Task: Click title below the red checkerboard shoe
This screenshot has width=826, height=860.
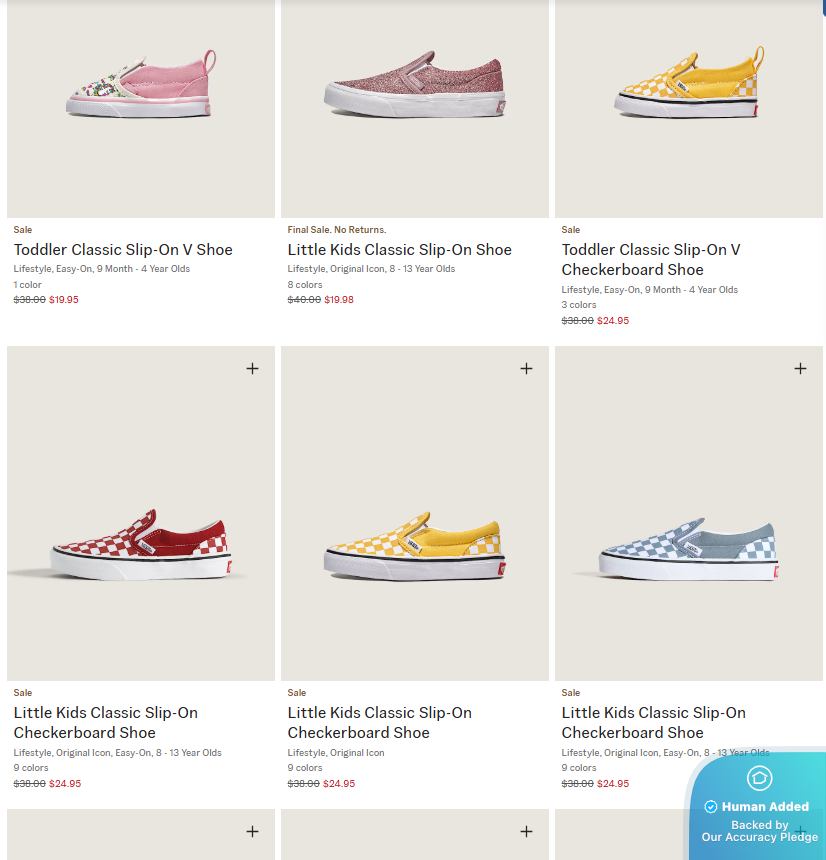Action: 106,722
